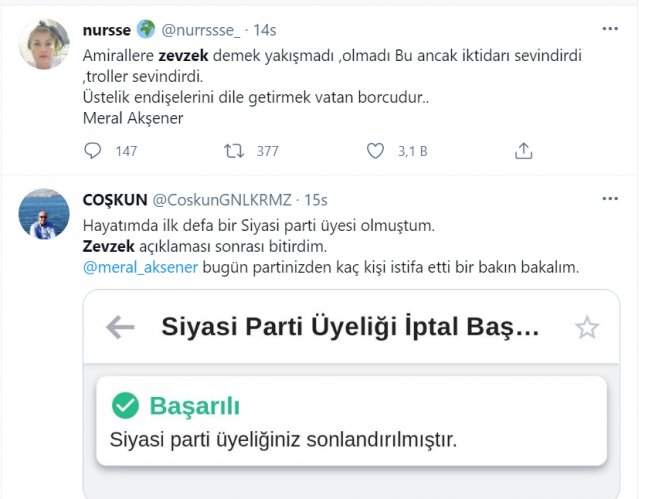The height and width of the screenshot is (499, 652).
Task: Click the @CoskunGNLKRMZ handle
Action: click(222, 200)
